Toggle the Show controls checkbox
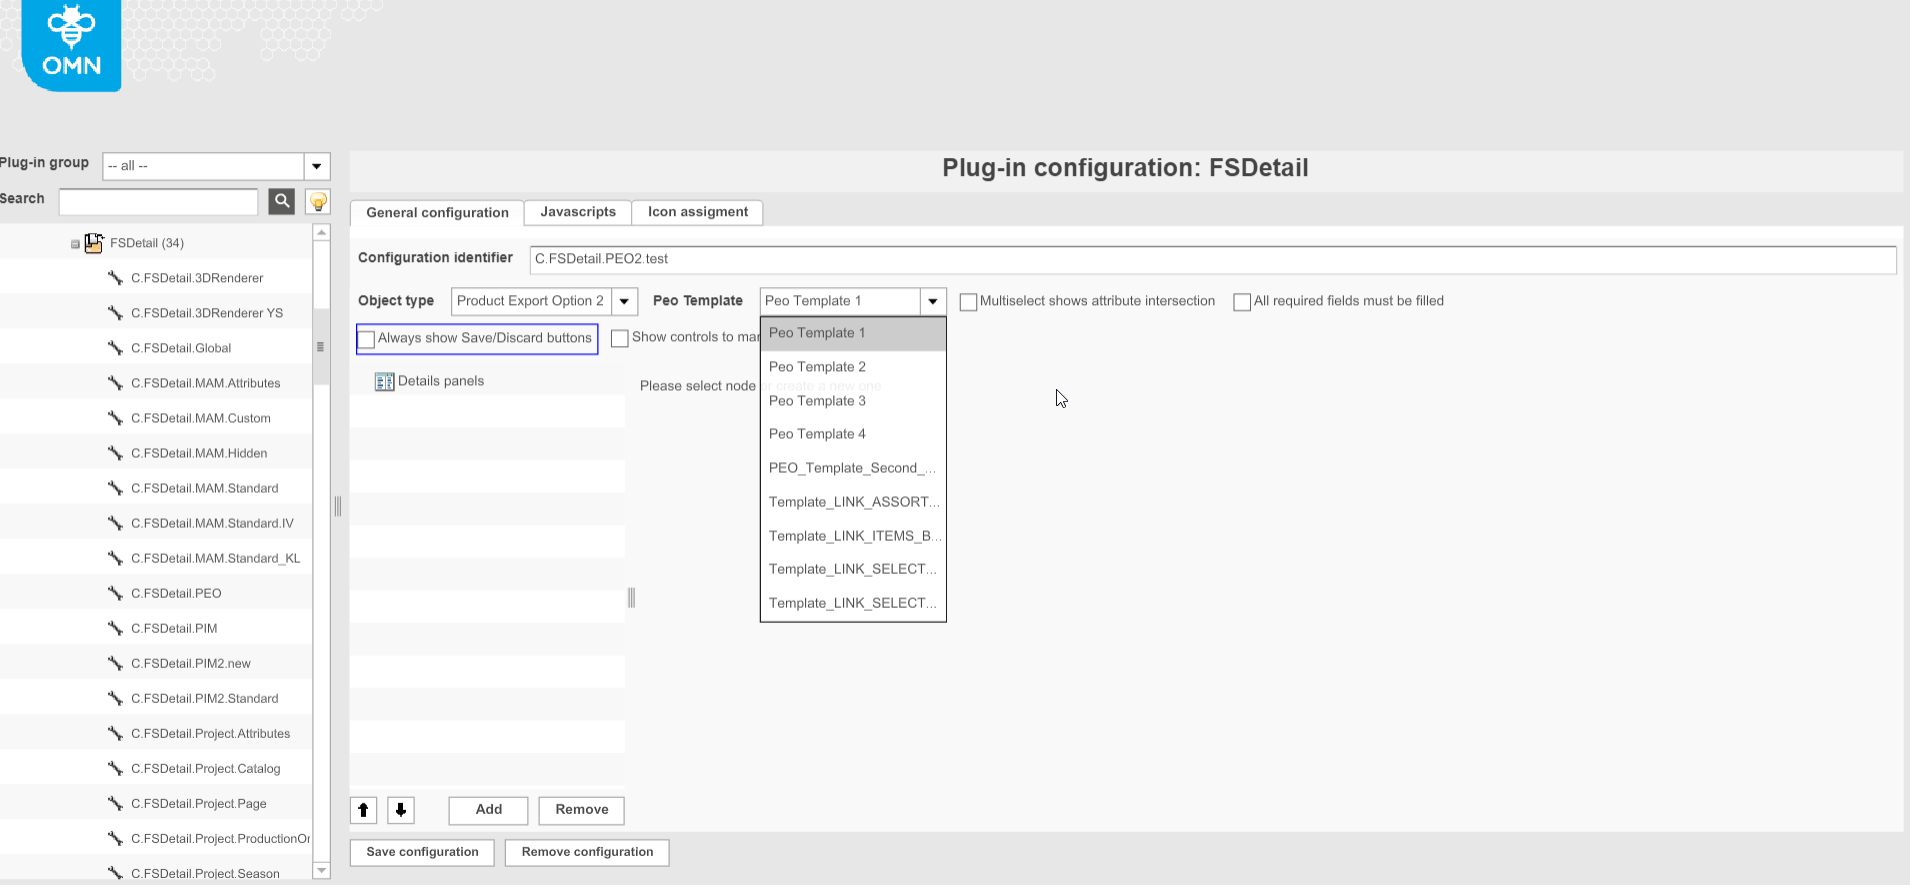The width and height of the screenshot is (1910, 885). coord(620,338)
